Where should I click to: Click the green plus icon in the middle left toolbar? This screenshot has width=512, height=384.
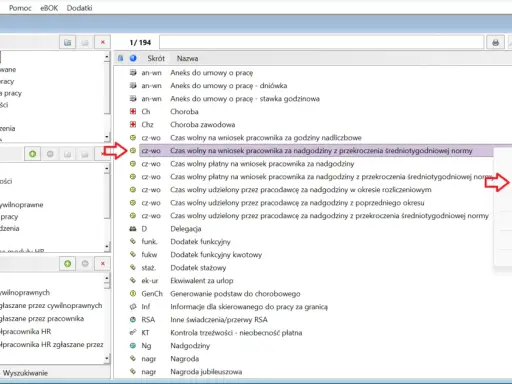33,154
